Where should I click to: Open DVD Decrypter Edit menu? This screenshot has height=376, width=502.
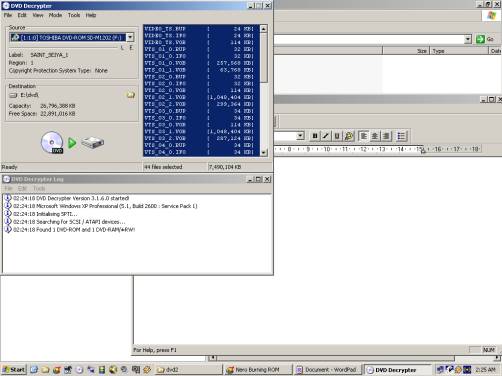tap(22, 15)
